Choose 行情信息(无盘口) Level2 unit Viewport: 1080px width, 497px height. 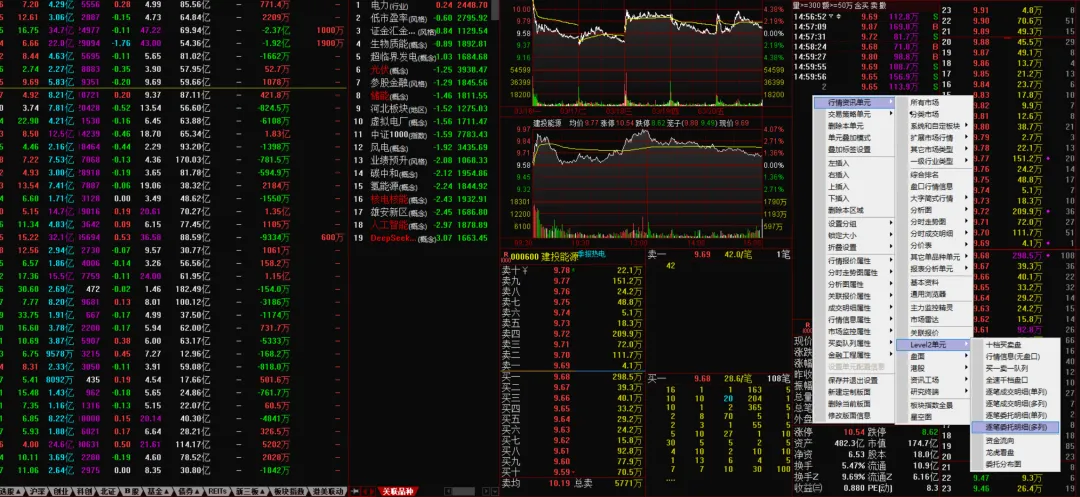[x=1015, y=357]
